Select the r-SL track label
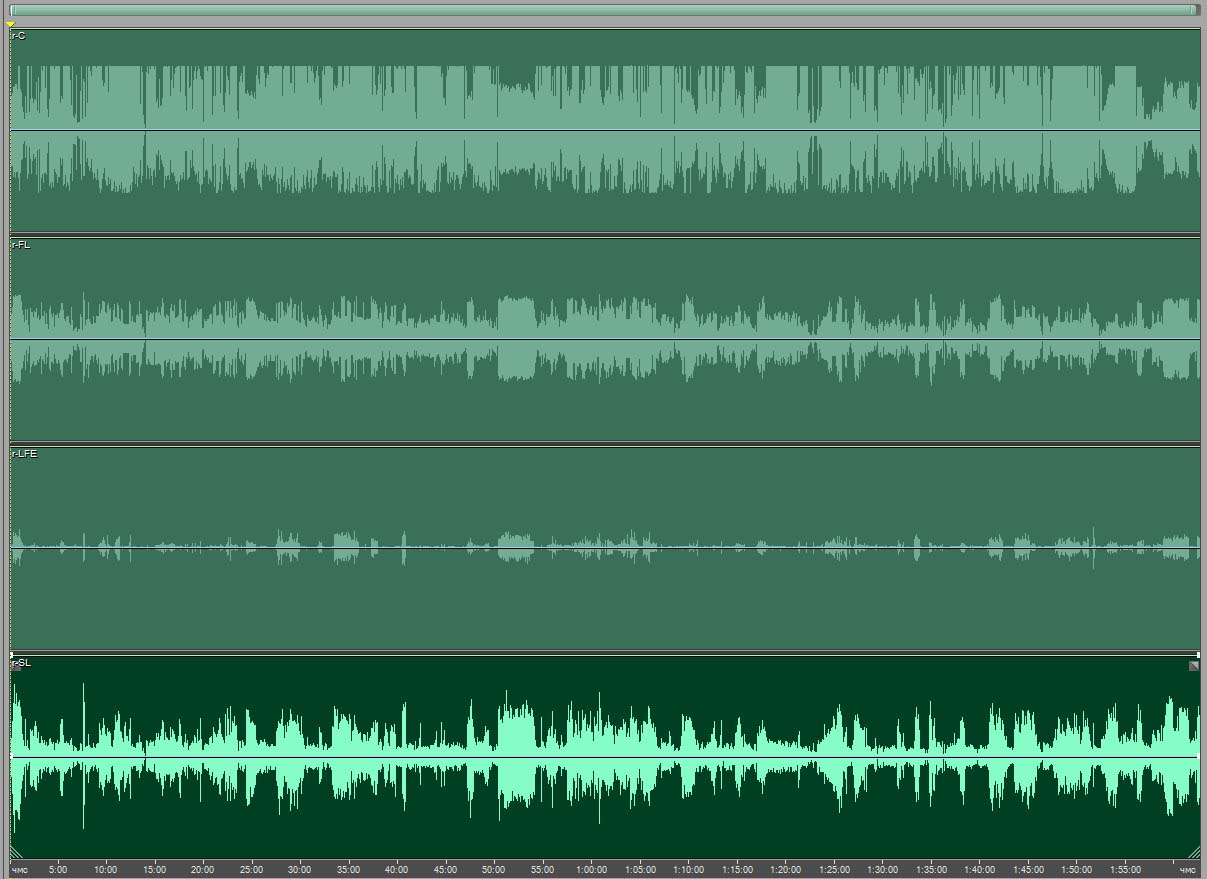The width and height of the screenshot is (1207, 879). (21, 663)
